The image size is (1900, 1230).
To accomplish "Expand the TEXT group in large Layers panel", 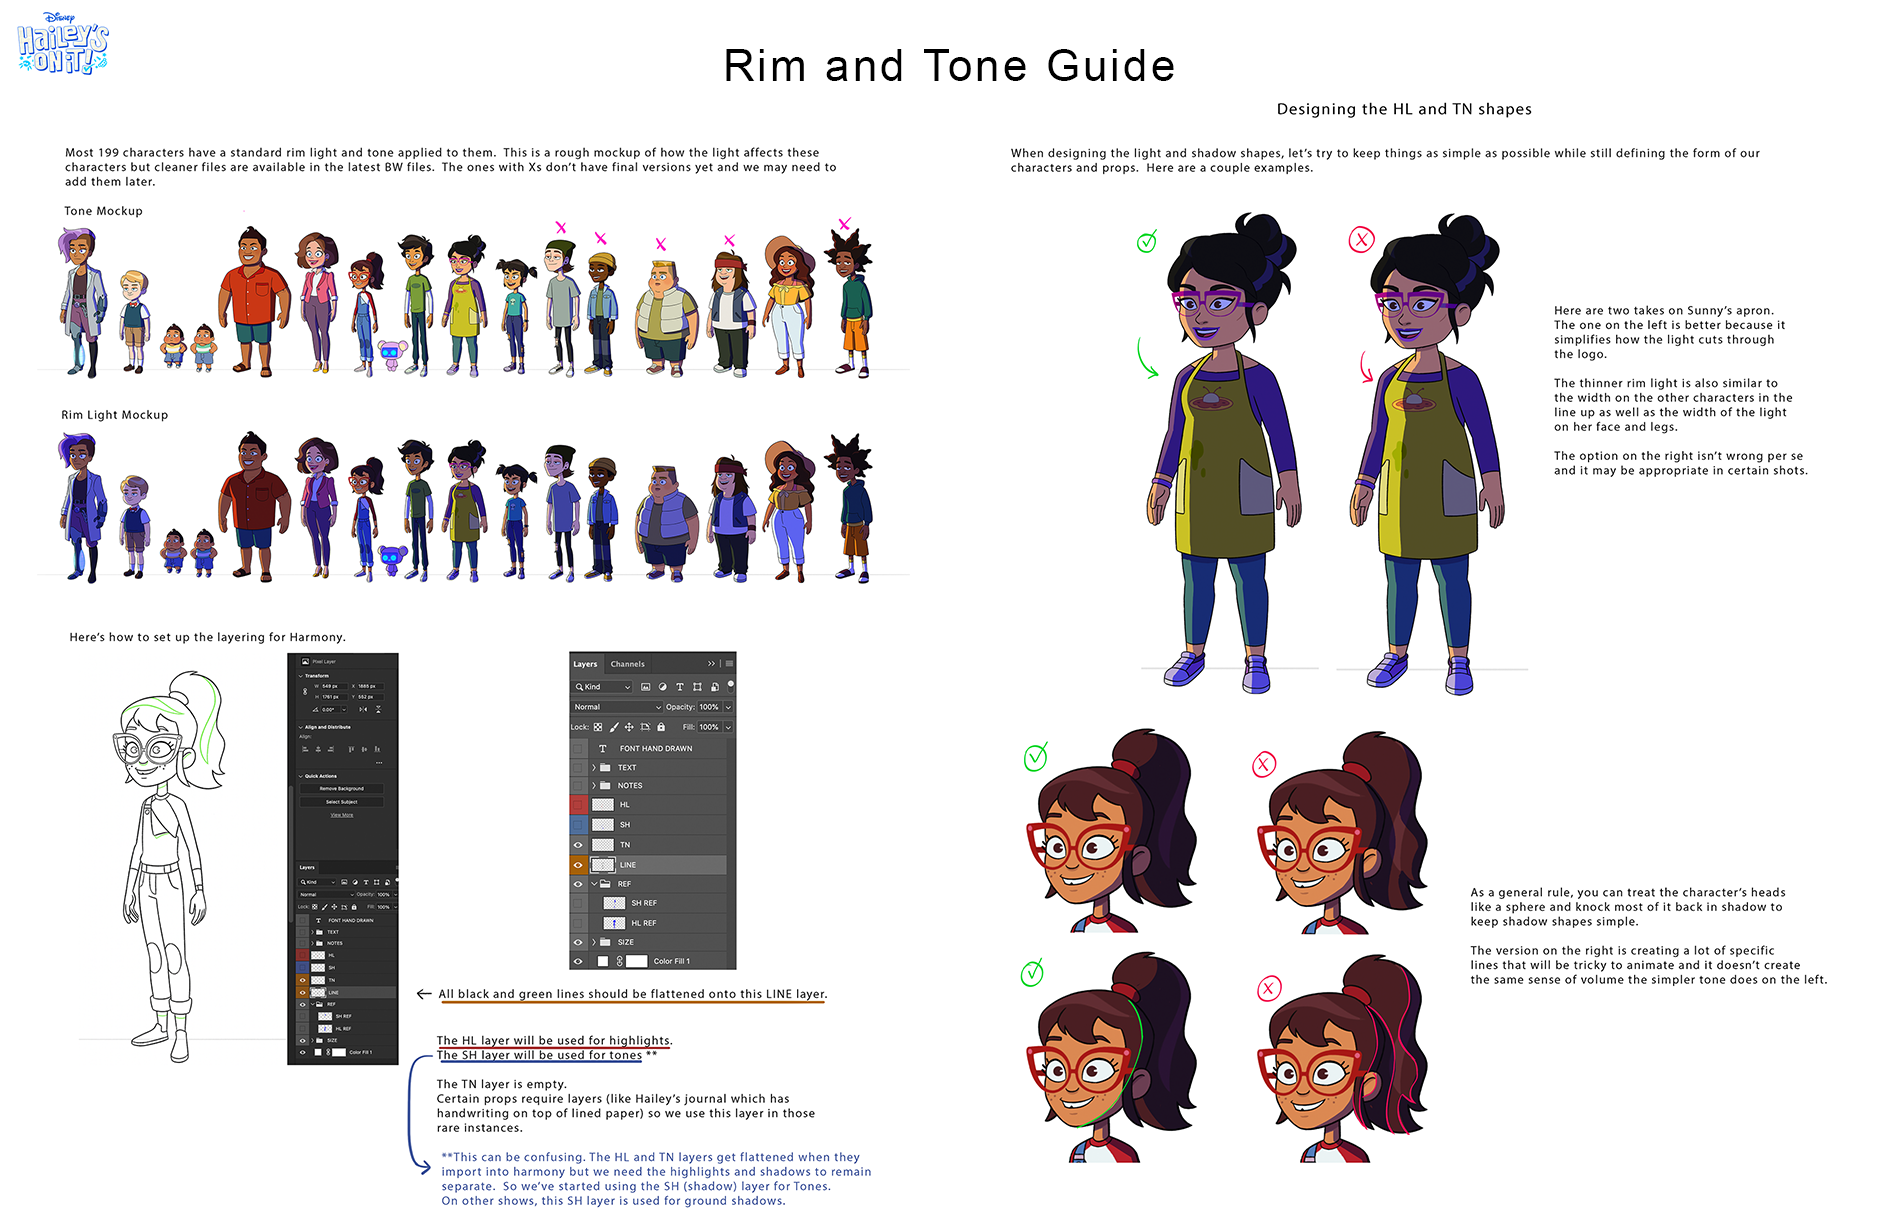I will point(594,767).
